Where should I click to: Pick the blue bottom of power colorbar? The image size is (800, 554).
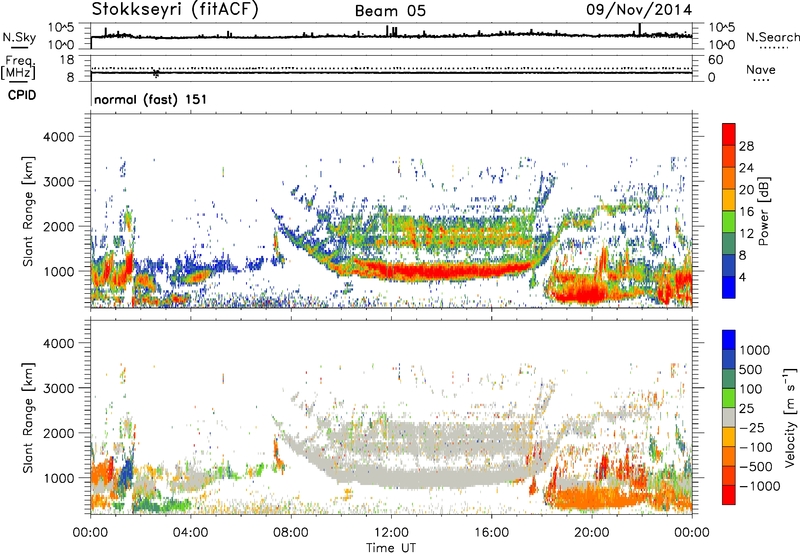[x=729, y=287]
